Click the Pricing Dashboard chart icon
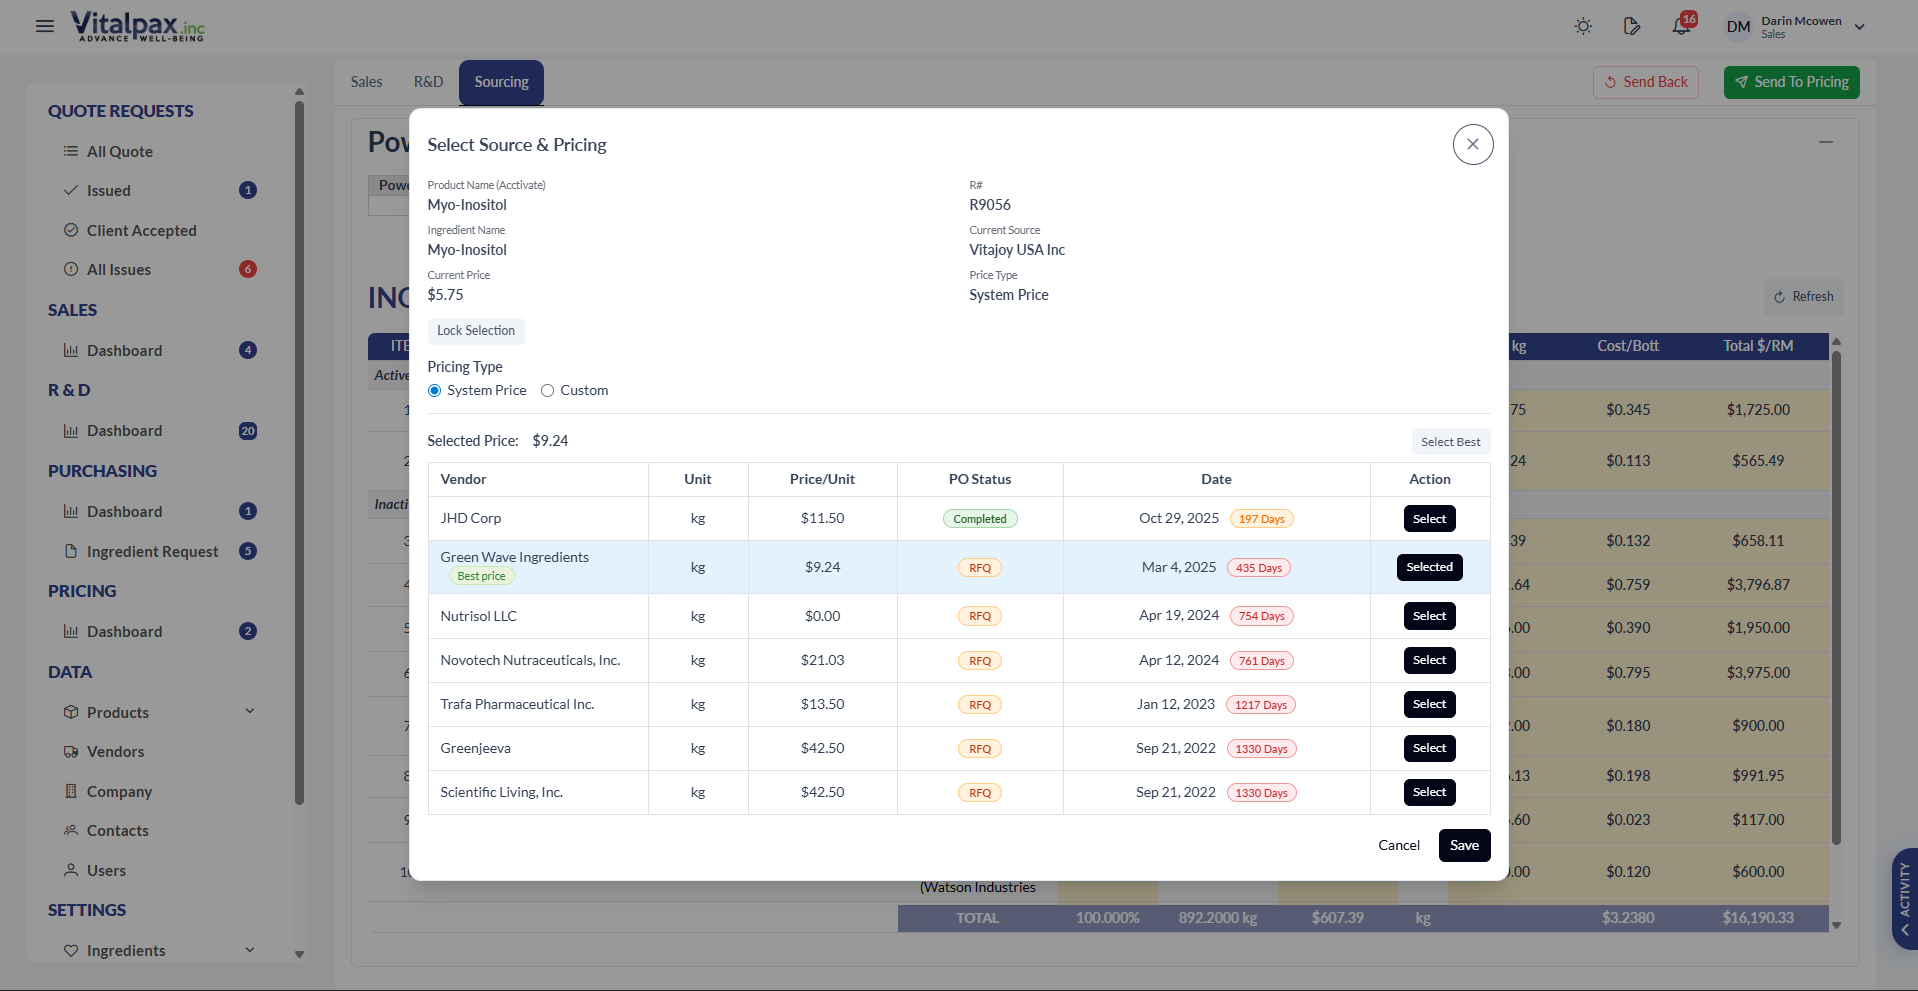Image resolution: width=1918 pixels, height=991 pixels. coord(71,631)
